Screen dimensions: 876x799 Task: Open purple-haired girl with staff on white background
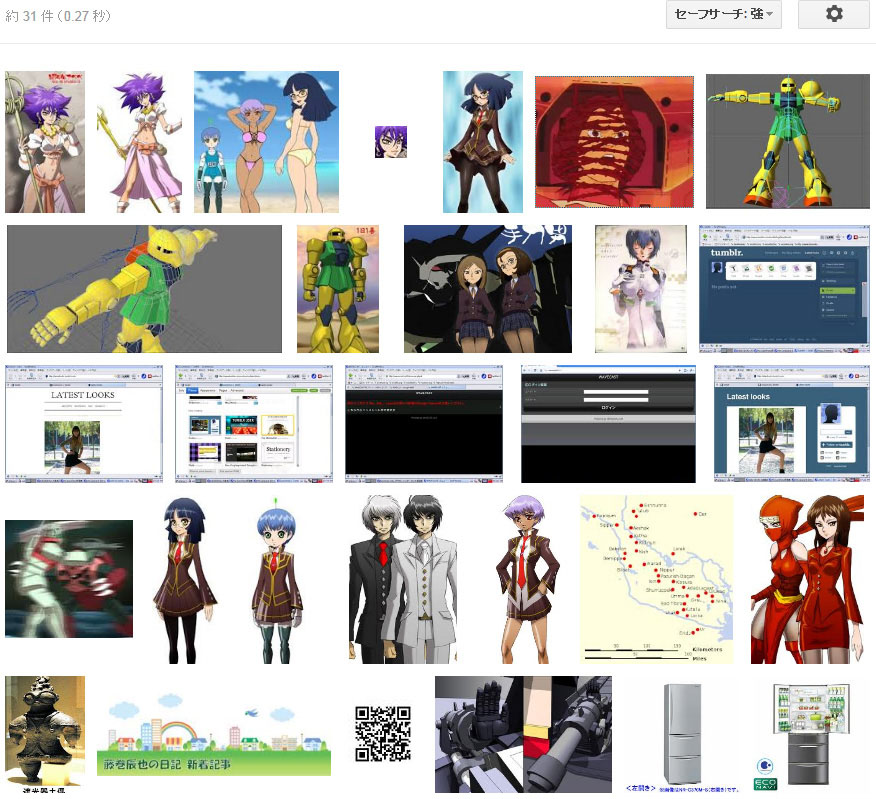pos(140,142)
